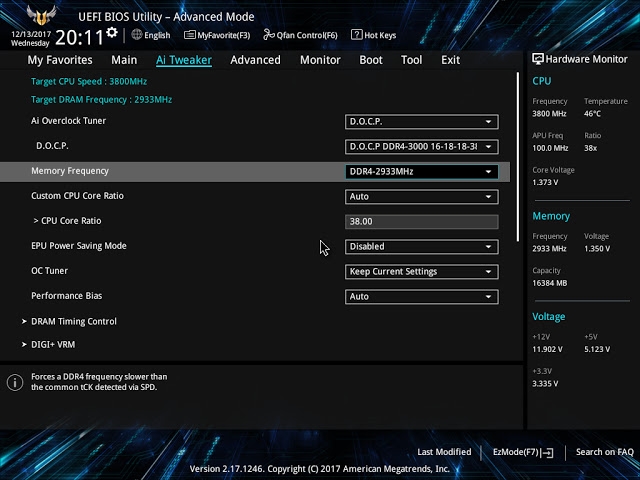Click the OC Tuner label

point(49,271)
